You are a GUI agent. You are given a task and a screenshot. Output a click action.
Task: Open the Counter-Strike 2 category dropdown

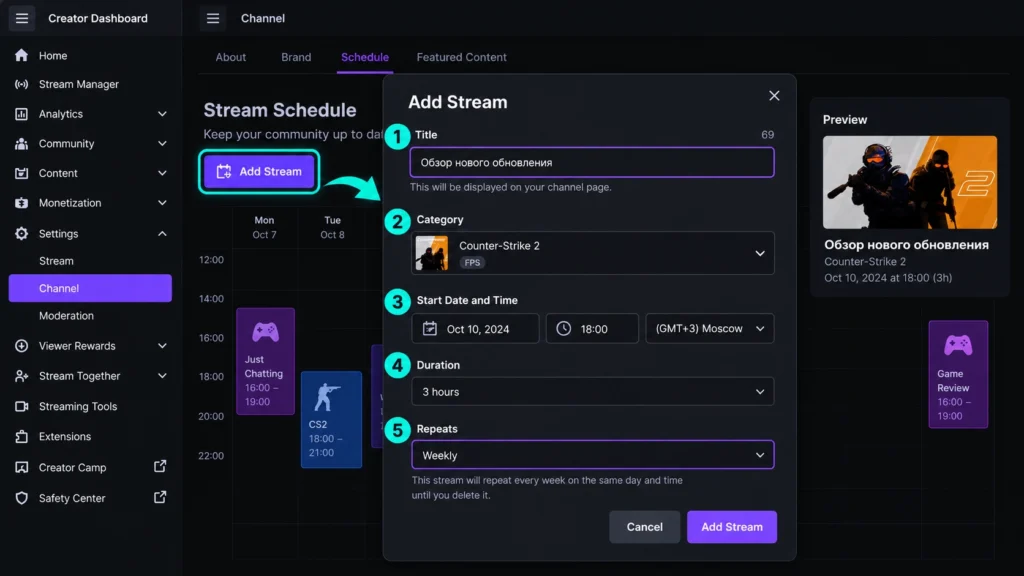[592, 253]
